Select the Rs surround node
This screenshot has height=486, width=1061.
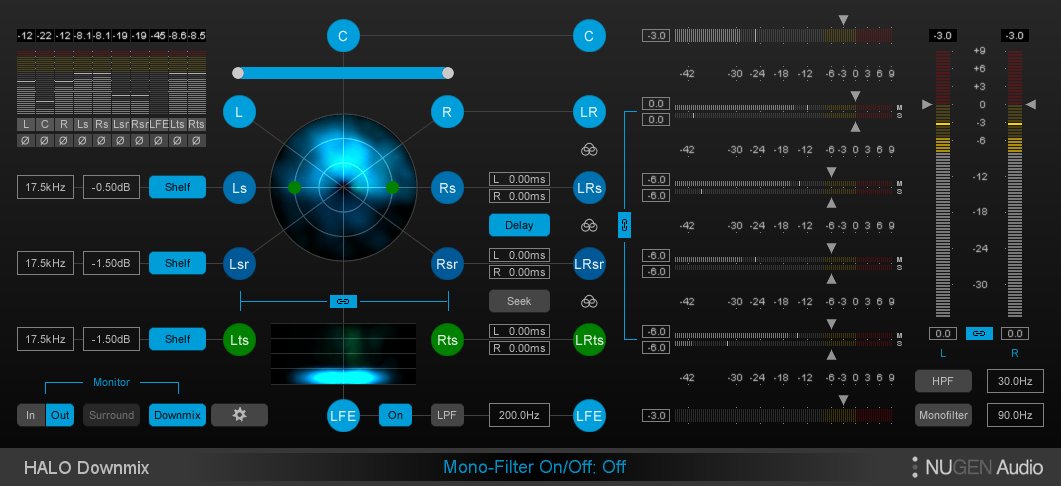tap(447, 187)
